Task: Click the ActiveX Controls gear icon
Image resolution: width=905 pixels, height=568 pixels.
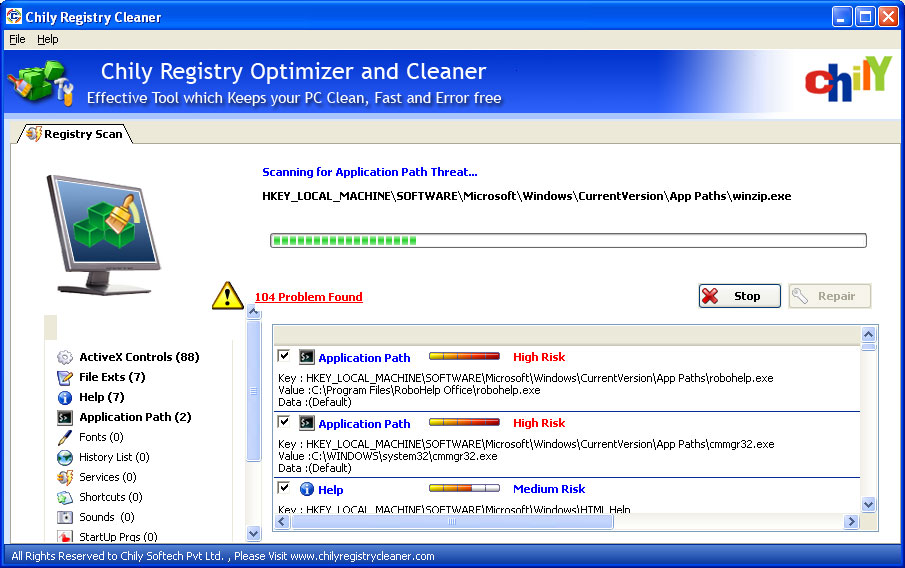Action: click(x=65, y=357)
